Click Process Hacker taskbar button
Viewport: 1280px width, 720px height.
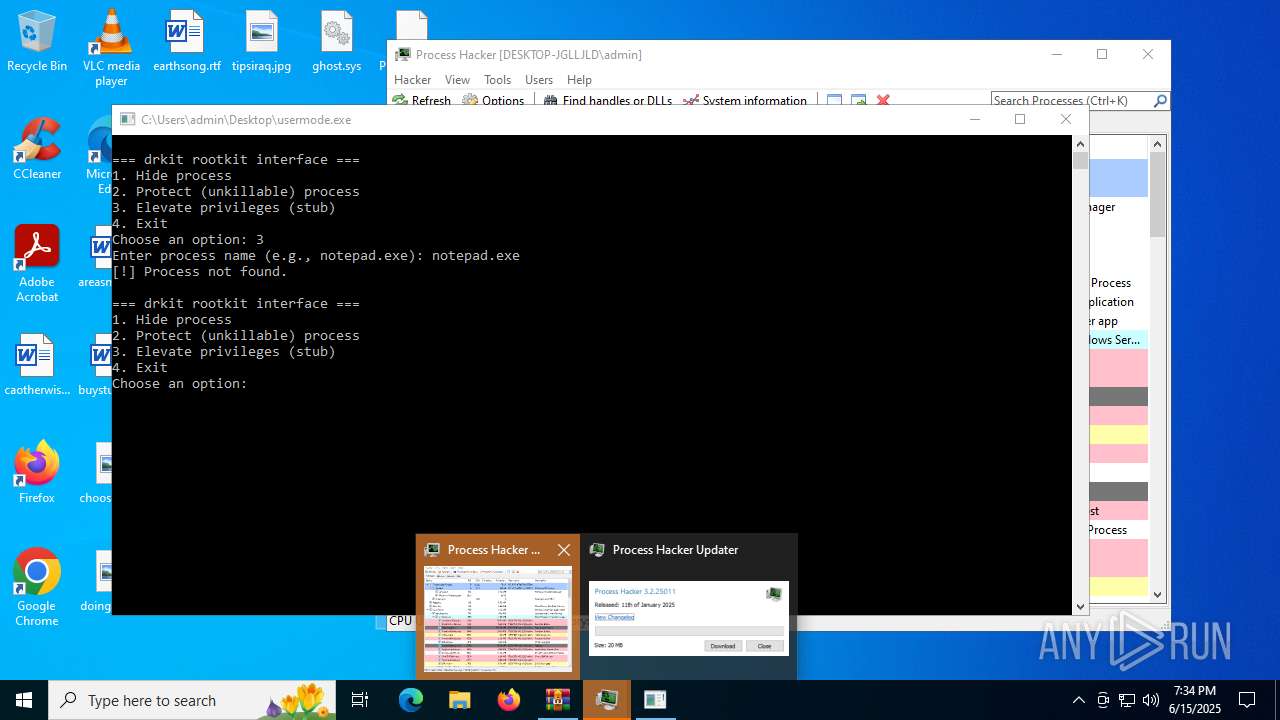607,700
